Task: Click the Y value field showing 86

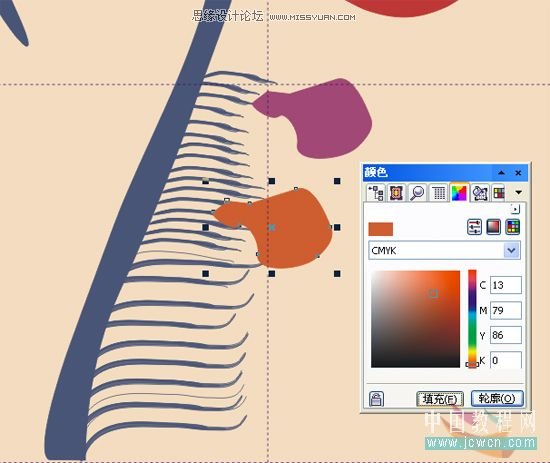Action: [x=505, y=335]
